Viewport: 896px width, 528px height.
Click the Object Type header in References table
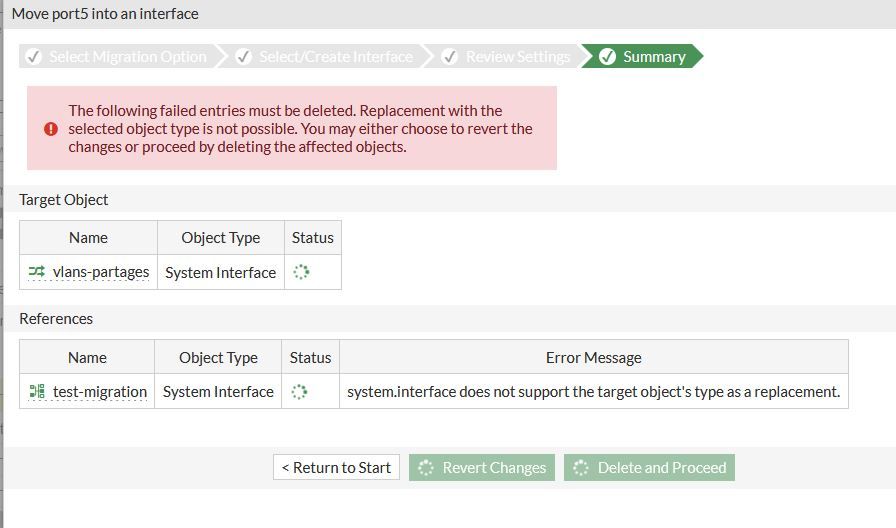pyautogui.click(x=218, y=358)
